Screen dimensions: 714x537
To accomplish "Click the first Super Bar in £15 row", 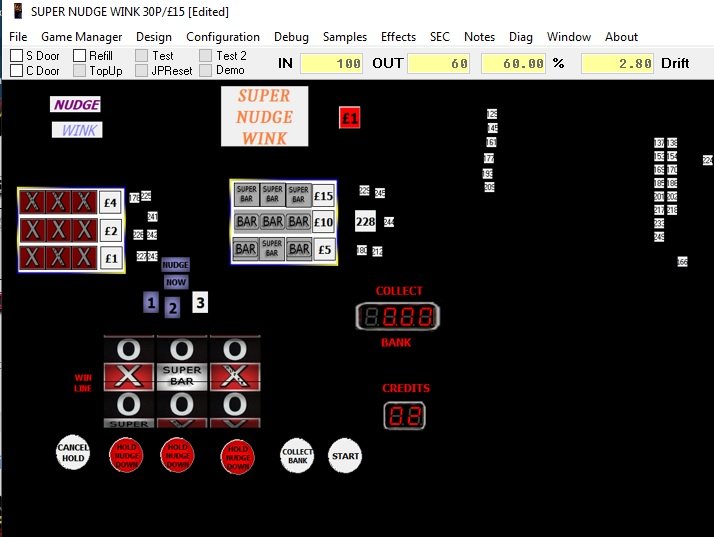I will (x=246, y=194).
